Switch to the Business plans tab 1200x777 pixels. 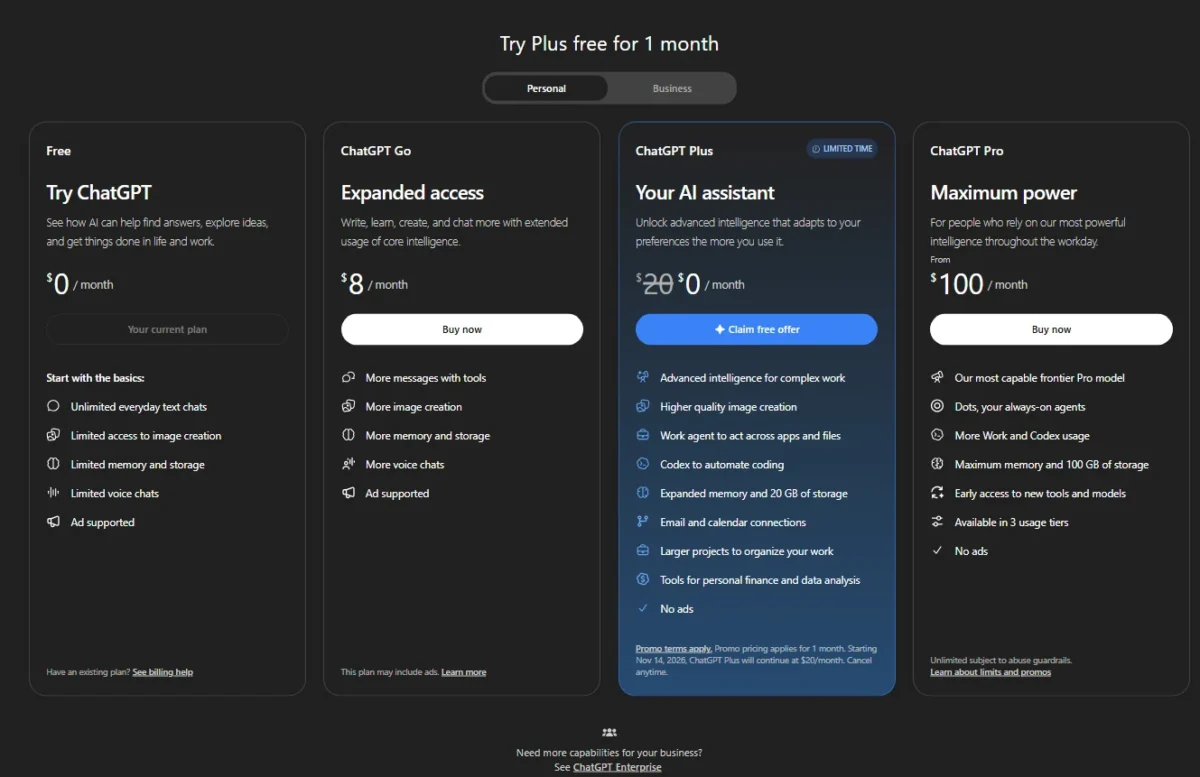coord(672,88)
